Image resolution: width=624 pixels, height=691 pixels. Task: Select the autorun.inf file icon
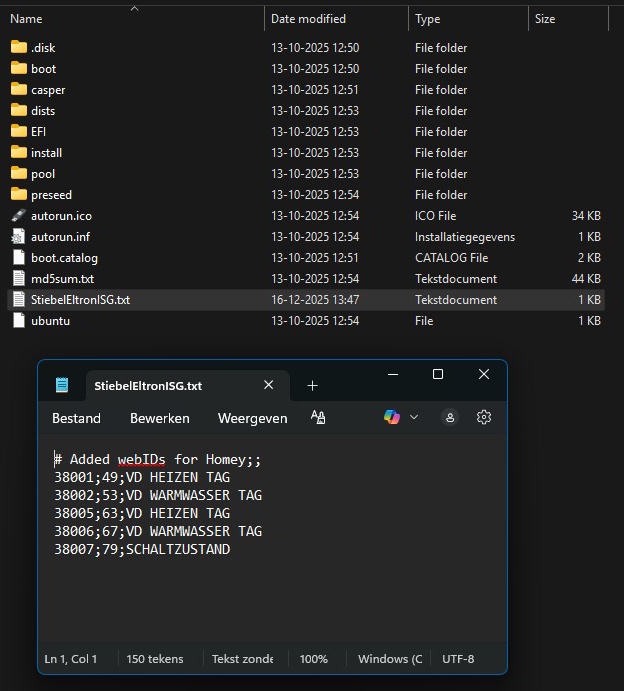coord(19,237)
